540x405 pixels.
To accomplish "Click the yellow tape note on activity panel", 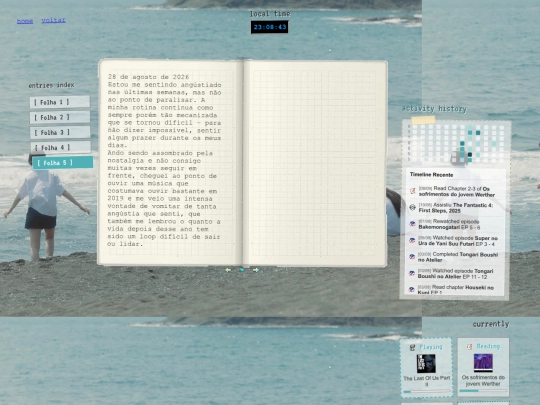I will tap(423, 120).
